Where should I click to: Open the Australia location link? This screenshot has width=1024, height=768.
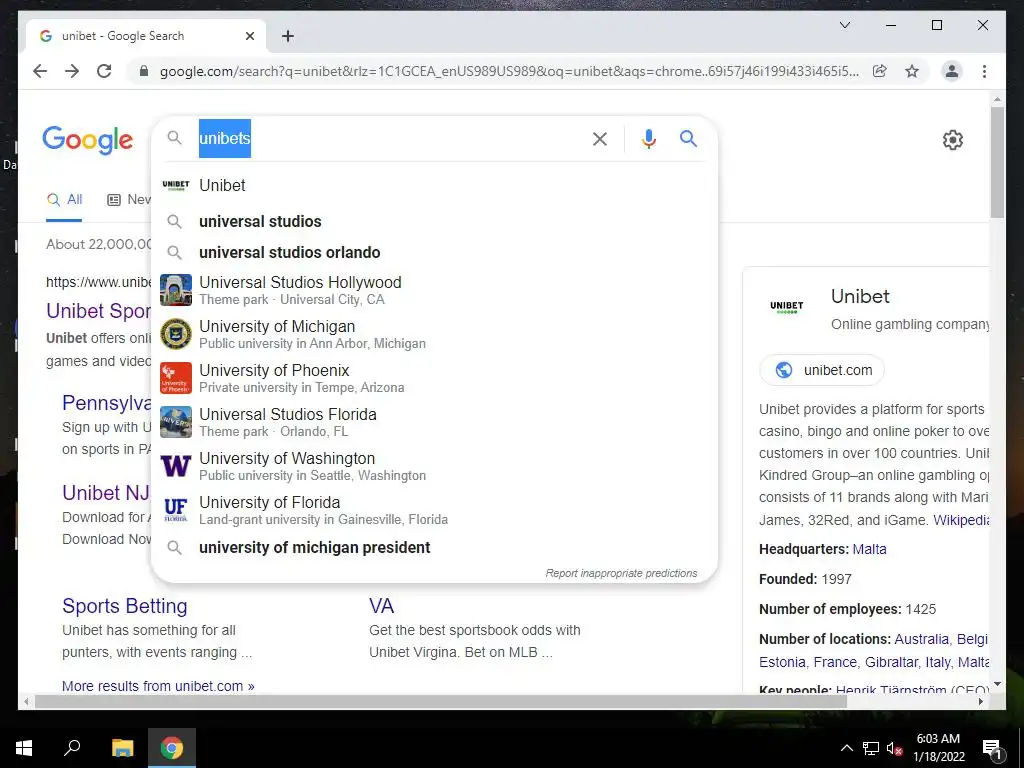click(x=921, y=639)
